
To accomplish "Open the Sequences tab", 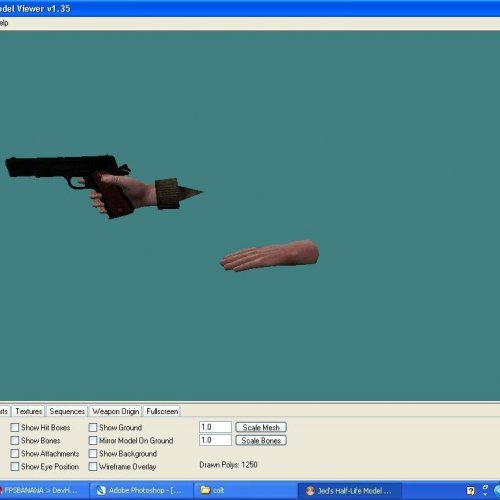I will [67, 411].
